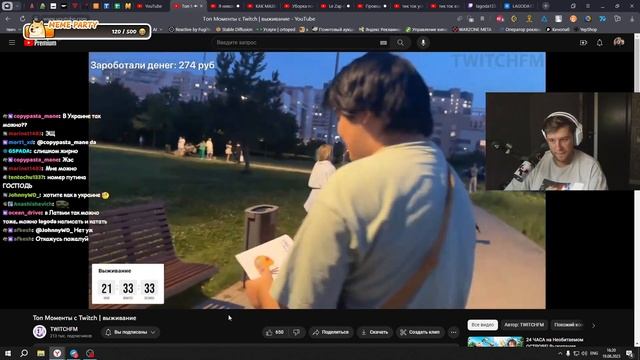
Task: Click Yandex Browser taskbar icon
Action: pos(57,353)
